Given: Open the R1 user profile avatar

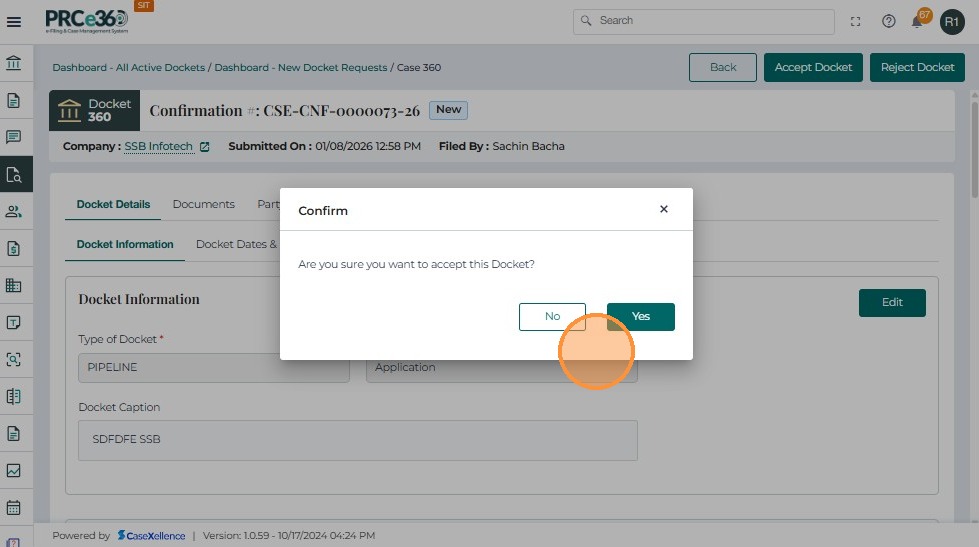Looking at the screenshot, I should [951, 21].
